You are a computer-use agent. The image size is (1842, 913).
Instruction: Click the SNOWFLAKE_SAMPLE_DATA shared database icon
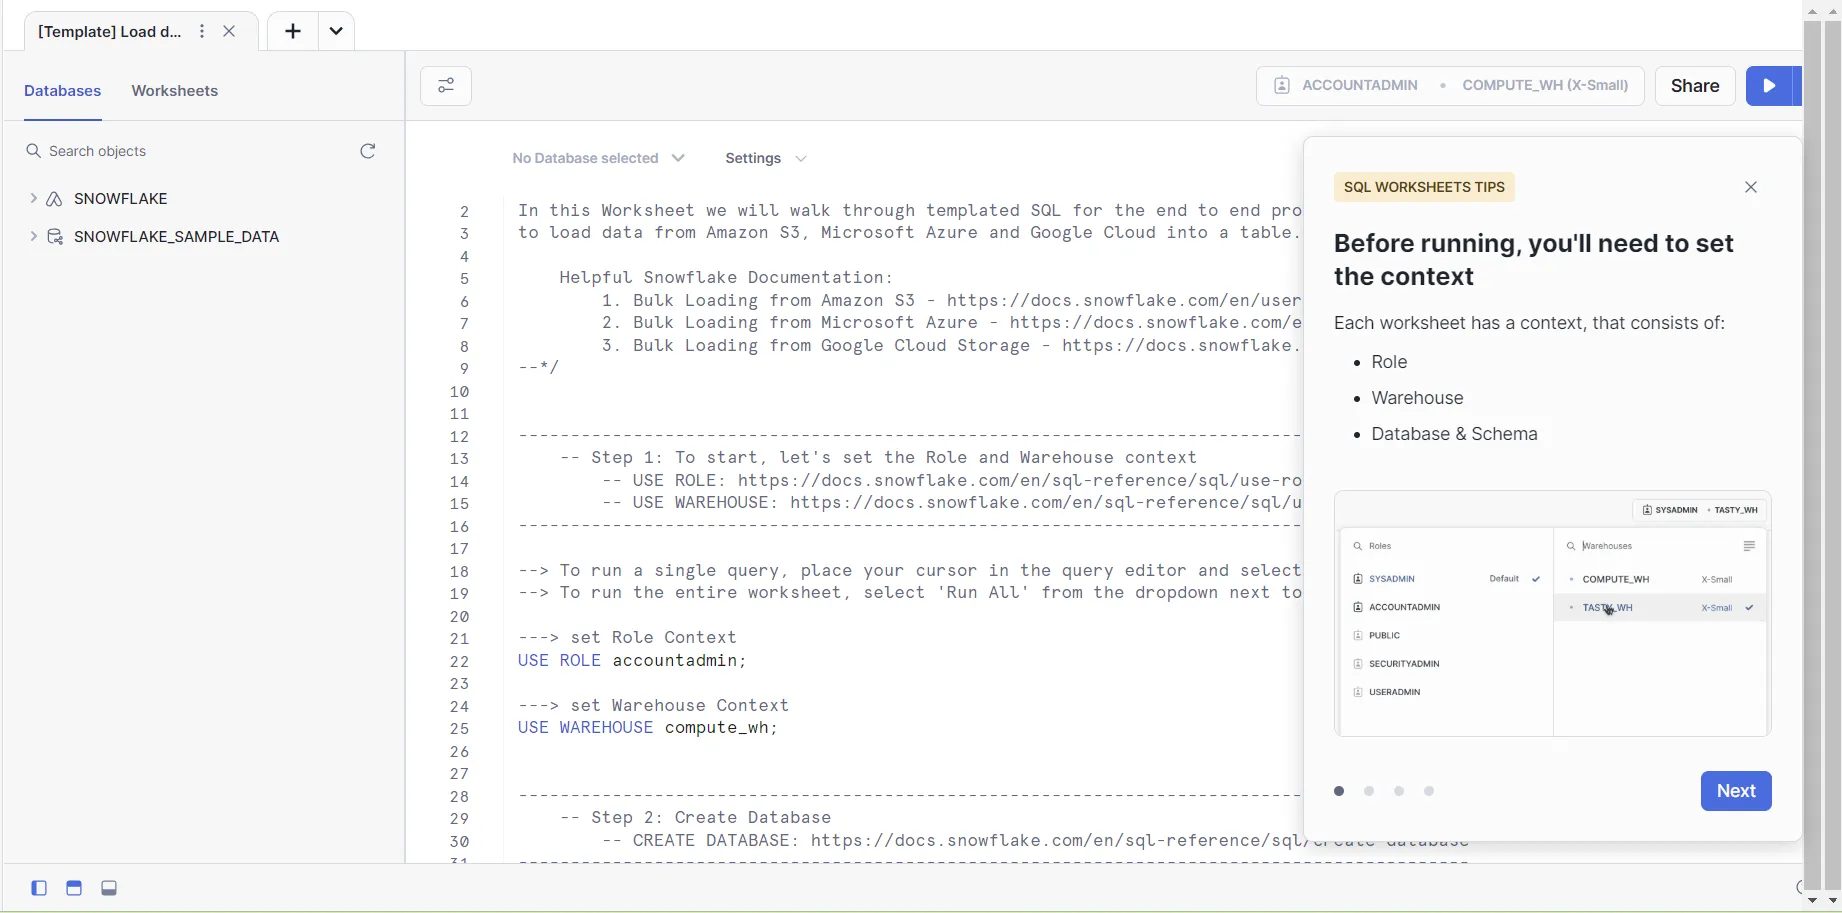click(56, 237)
